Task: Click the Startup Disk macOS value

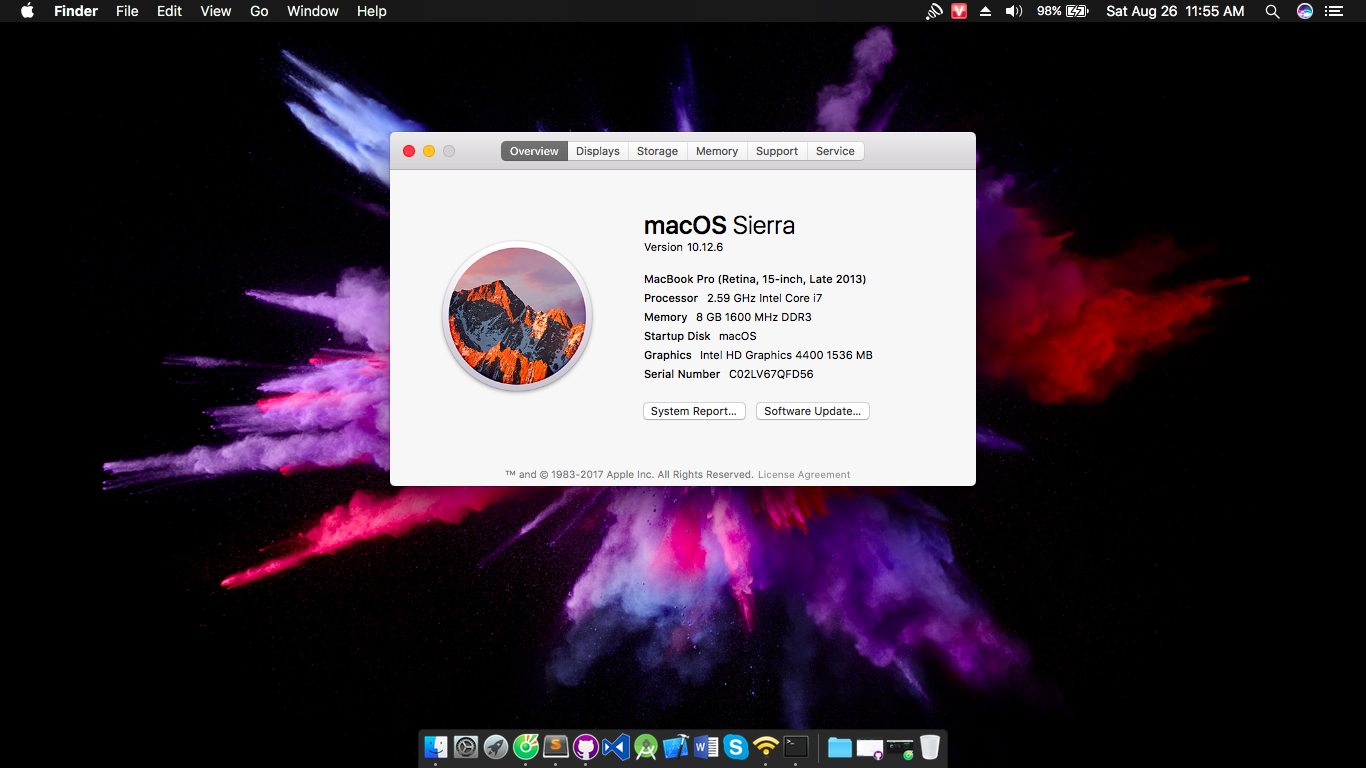Action: pos(738,336)
